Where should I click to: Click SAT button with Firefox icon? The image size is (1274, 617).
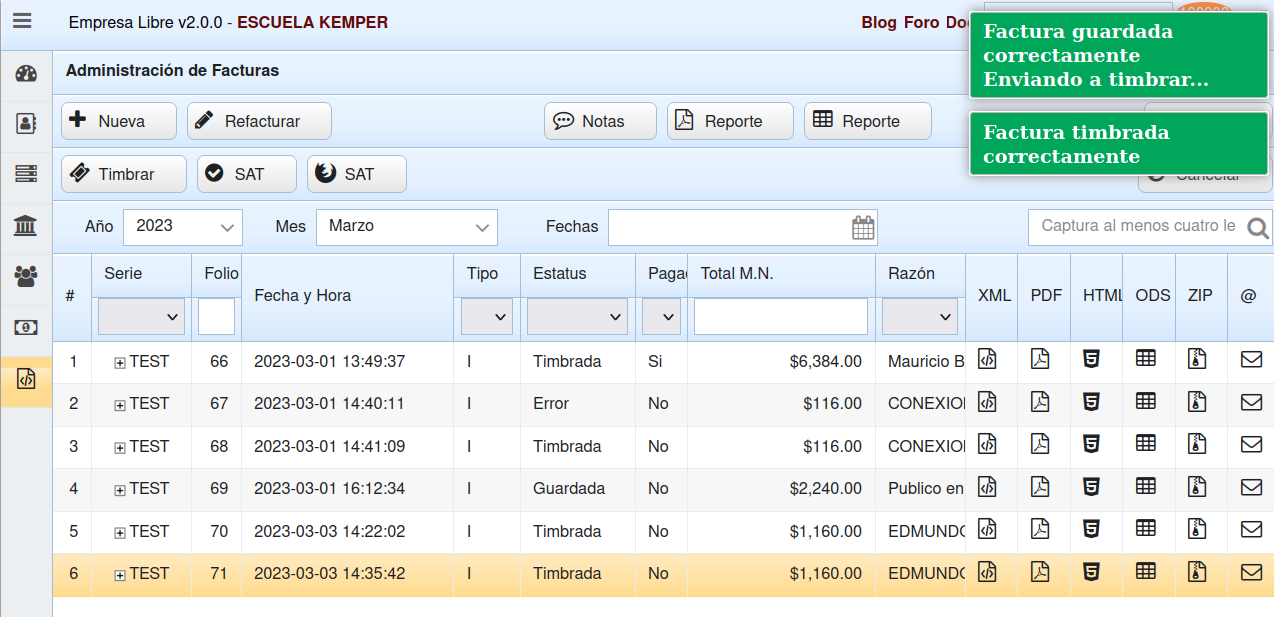(x=357, y=174)
